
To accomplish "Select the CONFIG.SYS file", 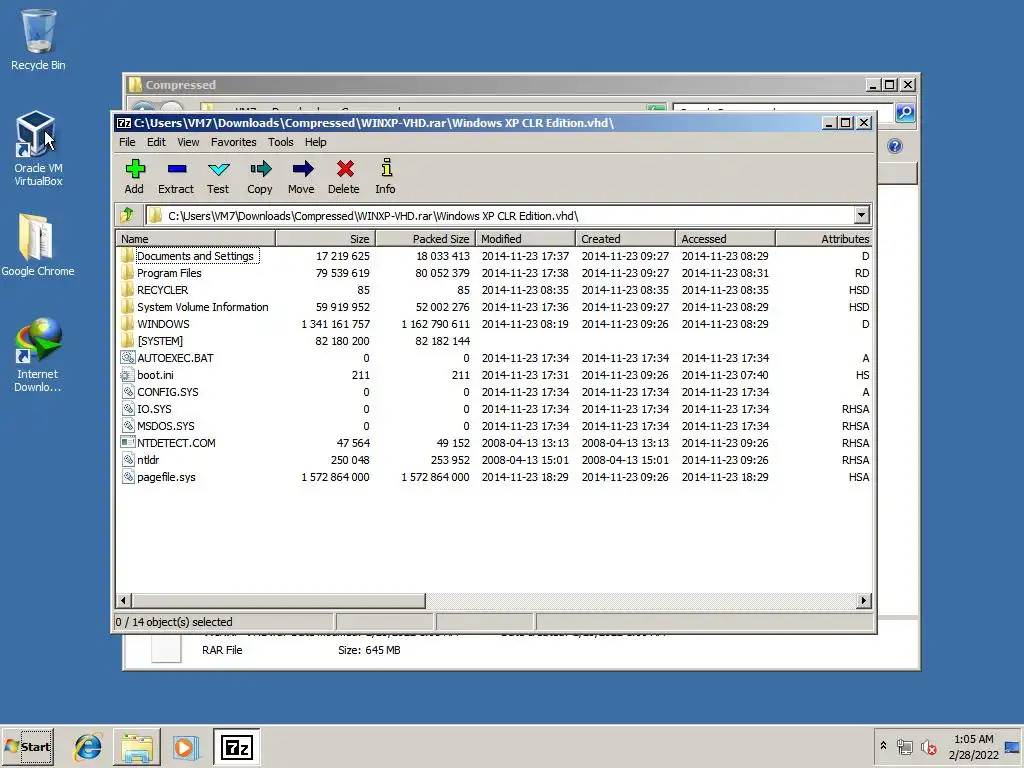I will tap(494, 392).
